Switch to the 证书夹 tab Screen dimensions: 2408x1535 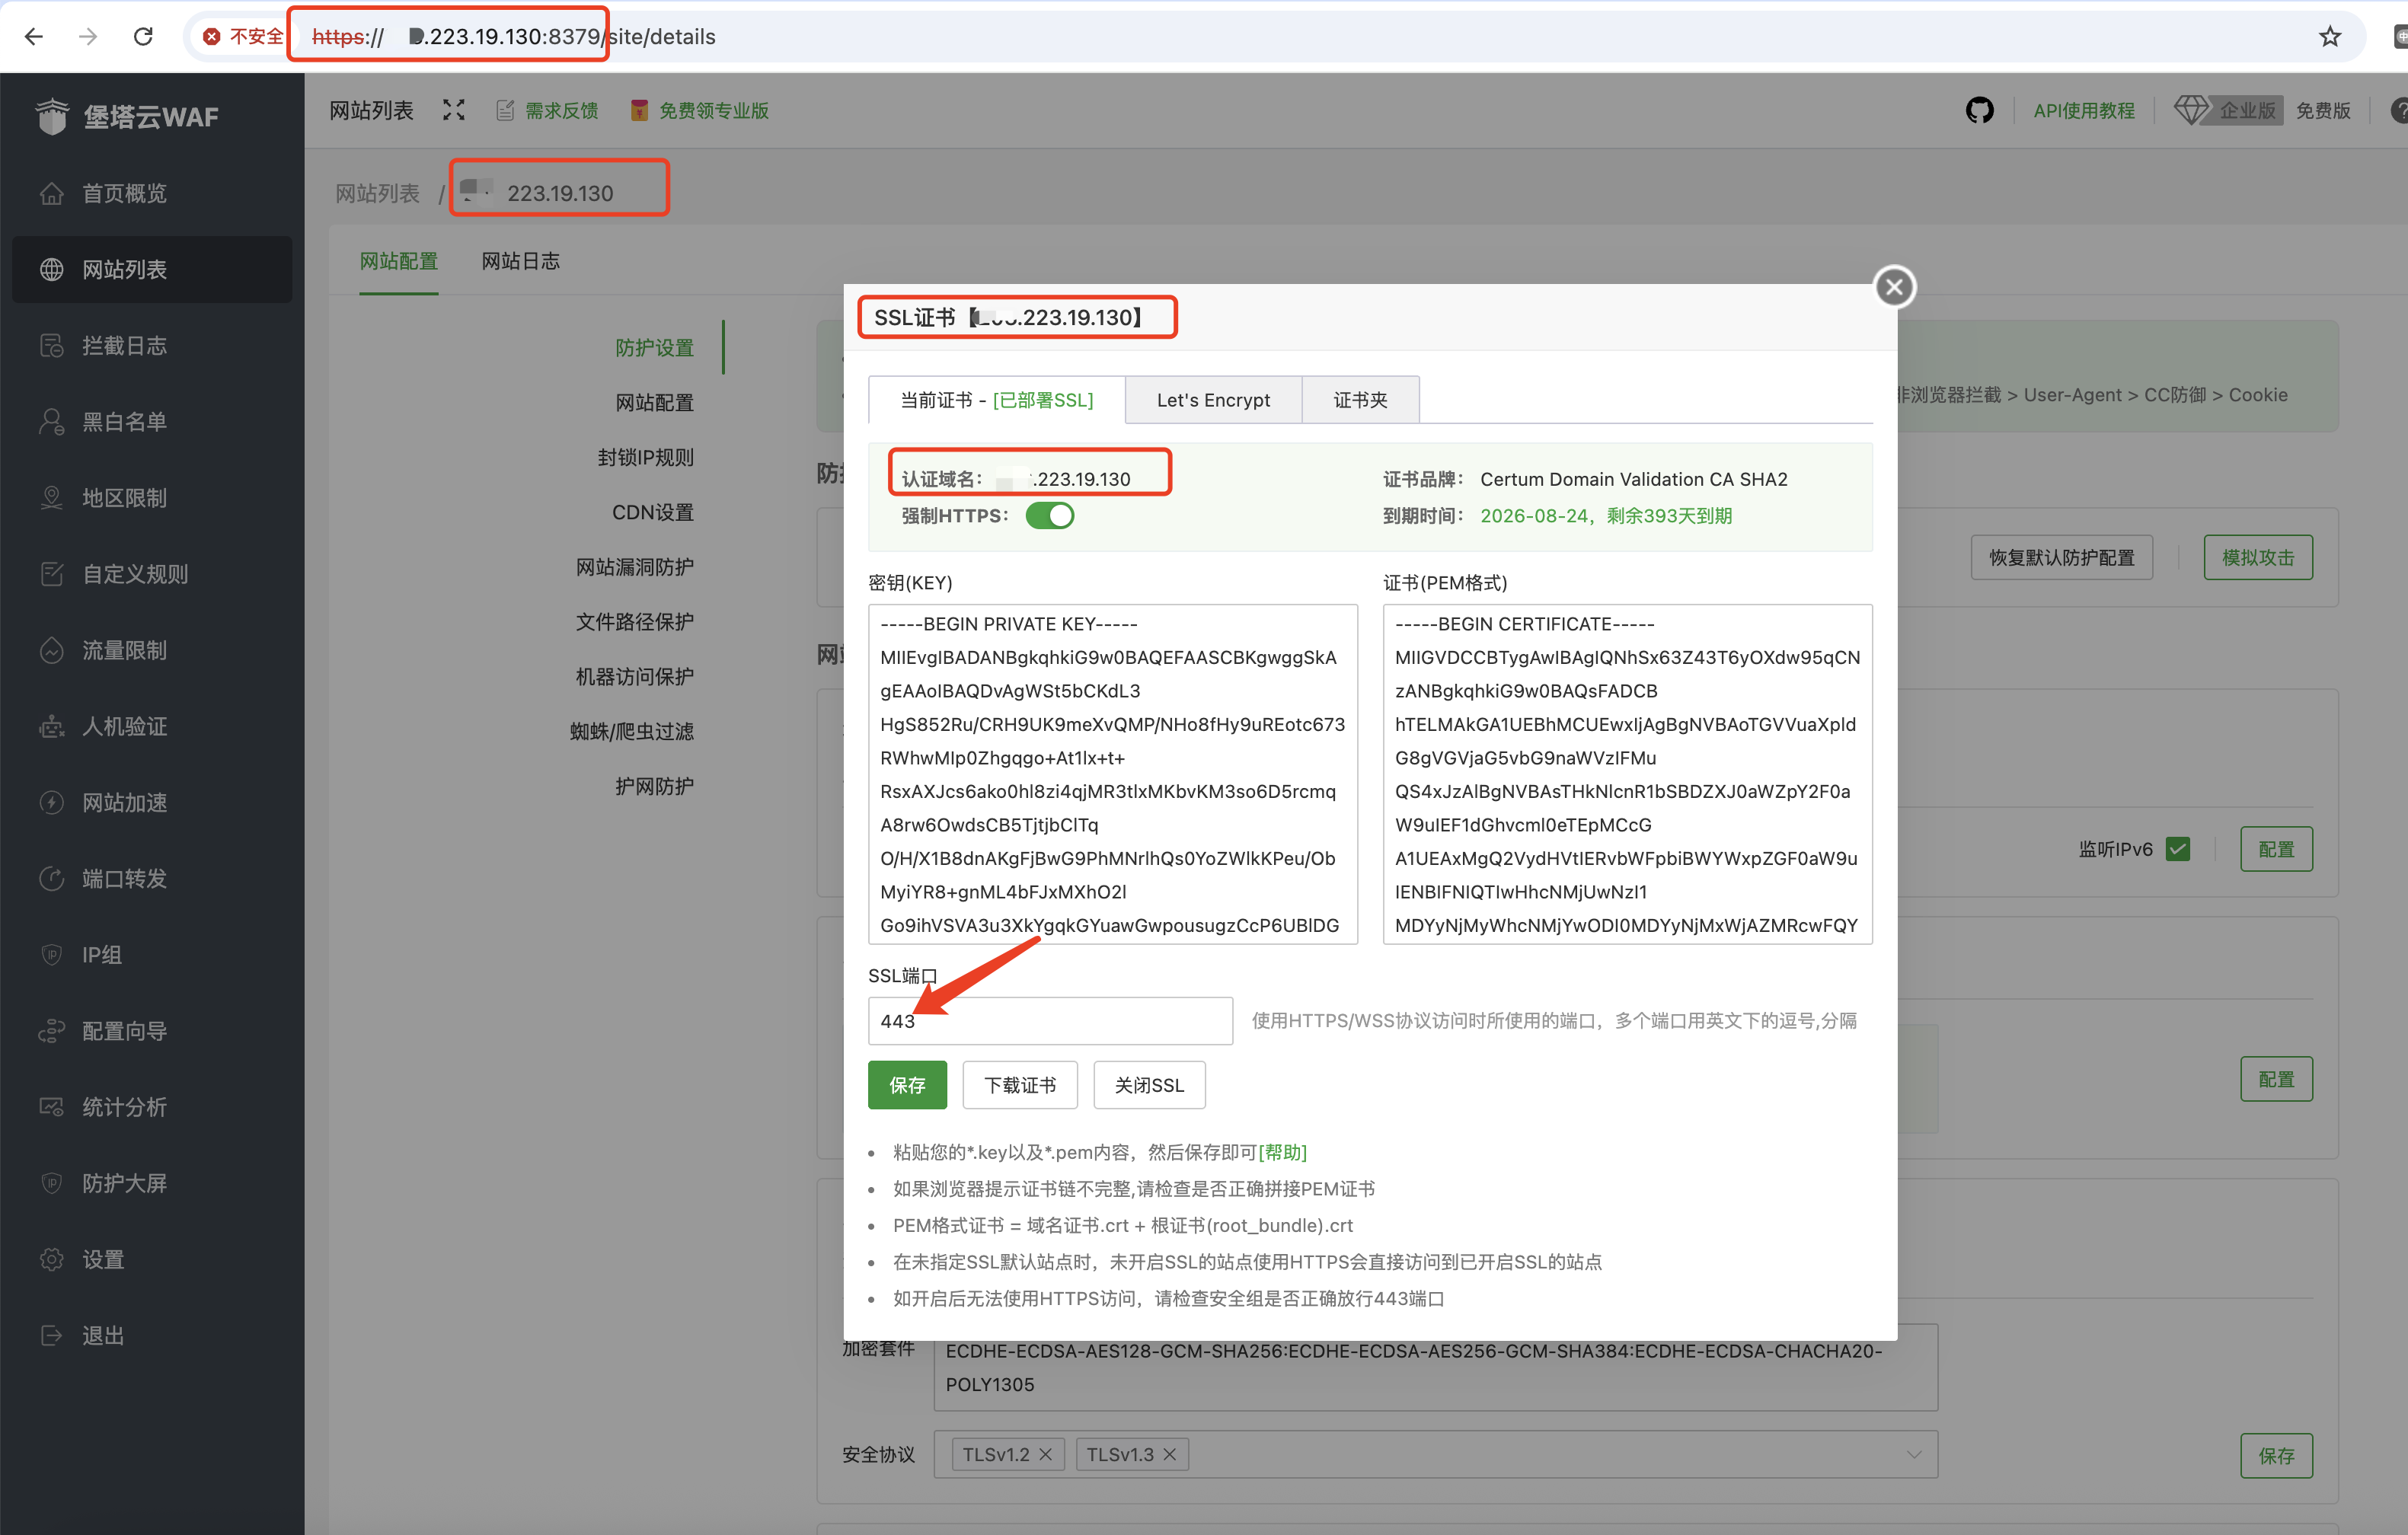pyautogui.click(x=1360, y=400)
